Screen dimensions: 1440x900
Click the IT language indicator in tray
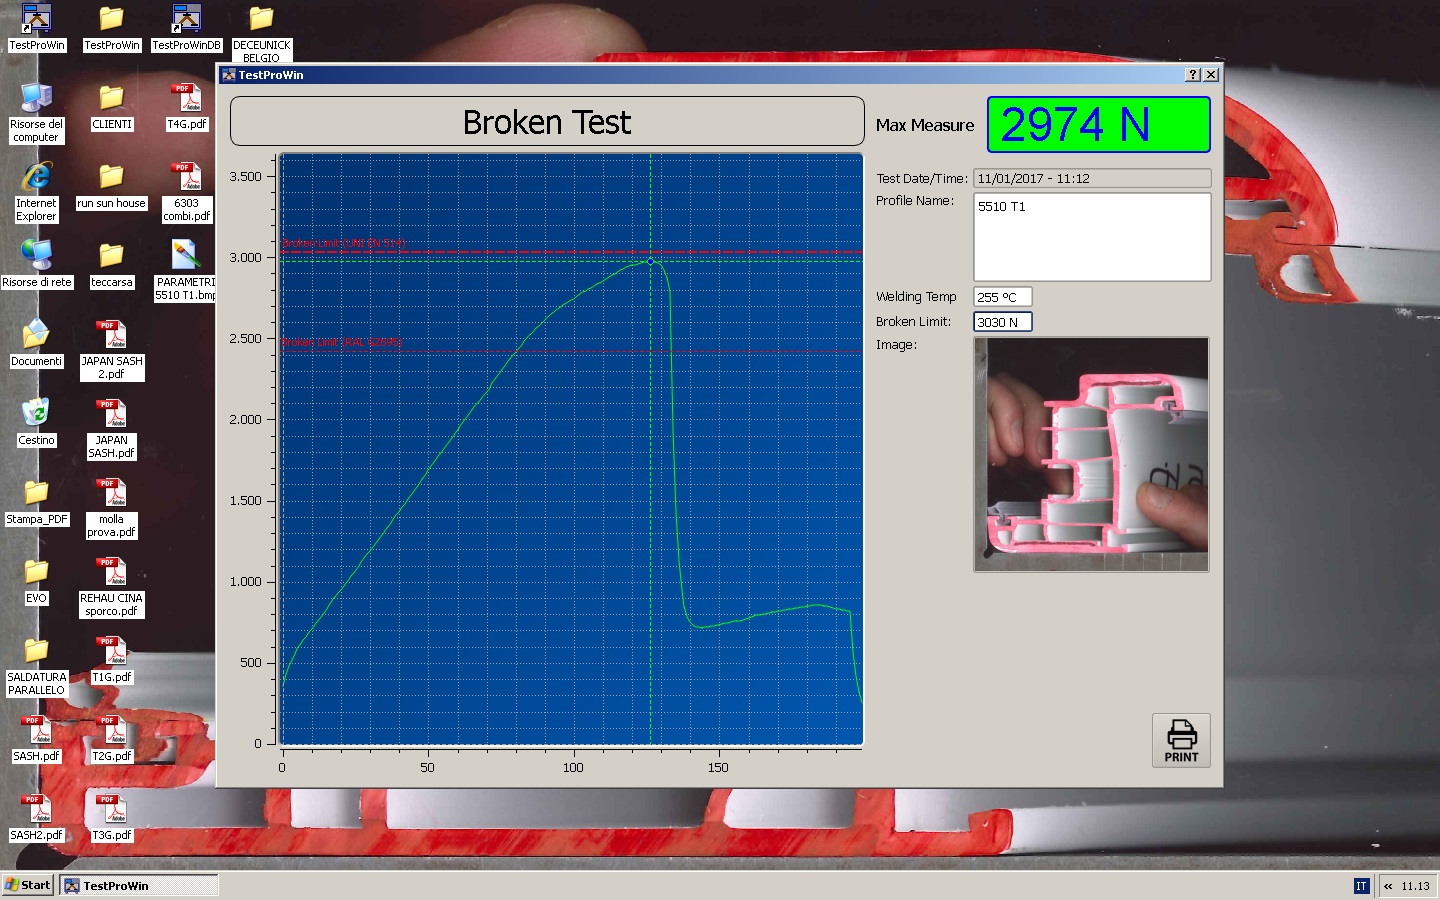pyautogui.click(x=1360, y=886)
